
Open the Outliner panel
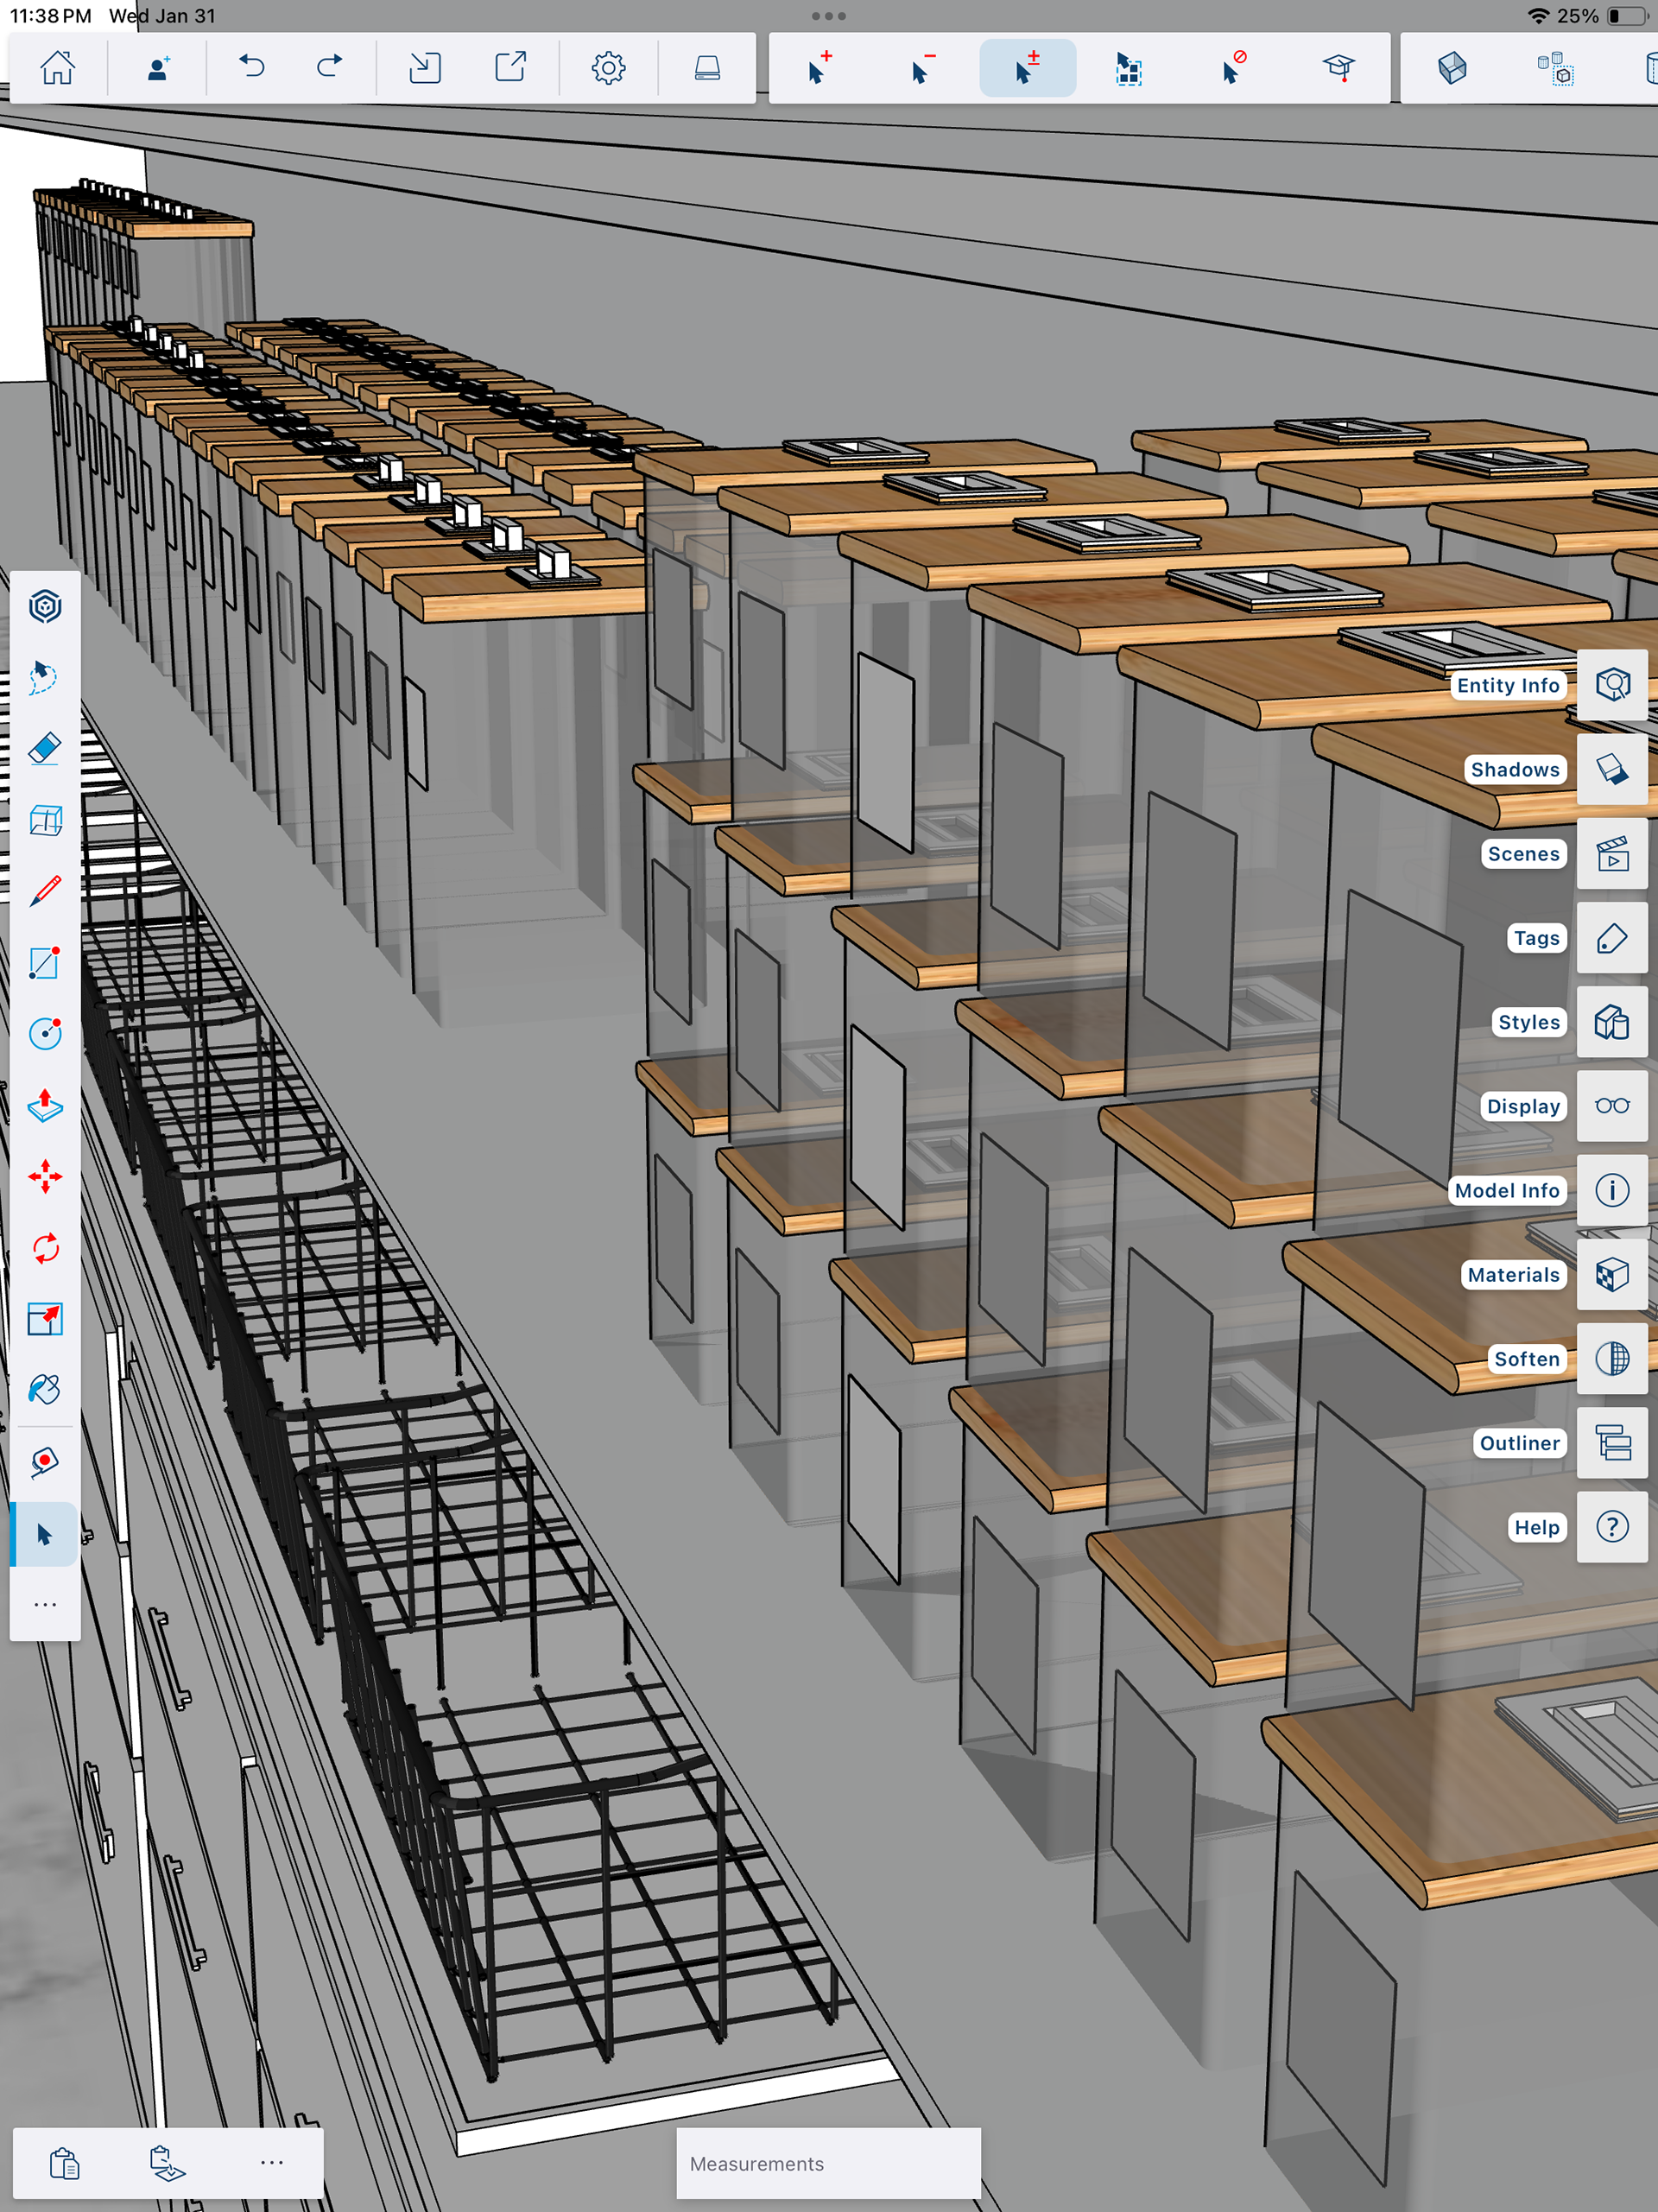tap(1611, 1442)
